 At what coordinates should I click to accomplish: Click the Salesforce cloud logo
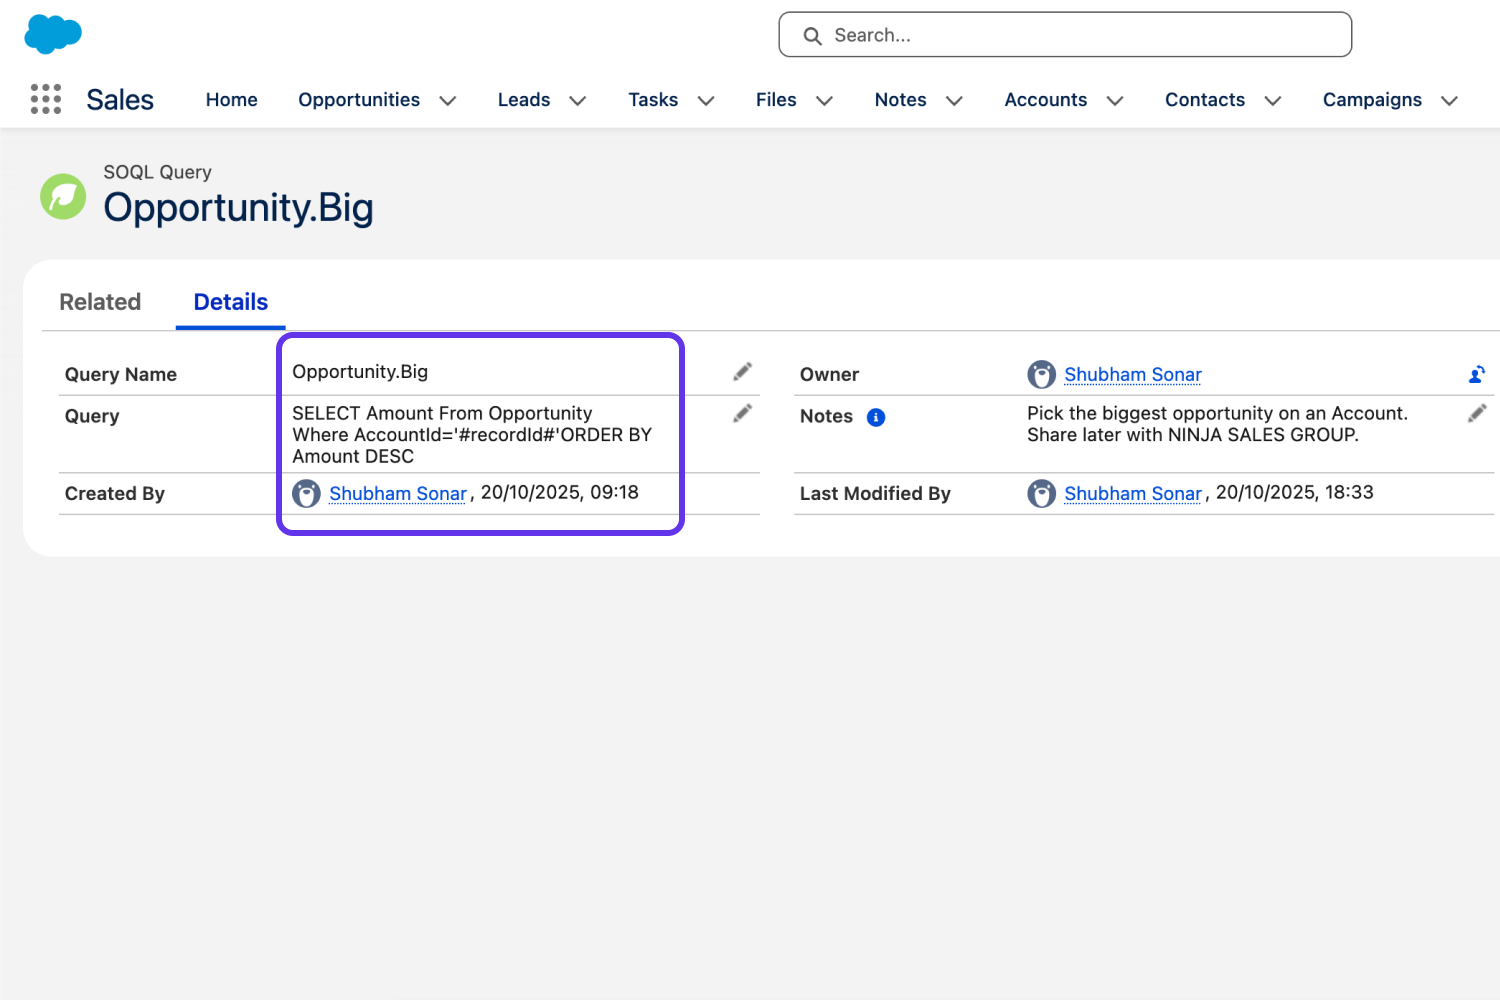pyautogui.click(x=53, y=34)
